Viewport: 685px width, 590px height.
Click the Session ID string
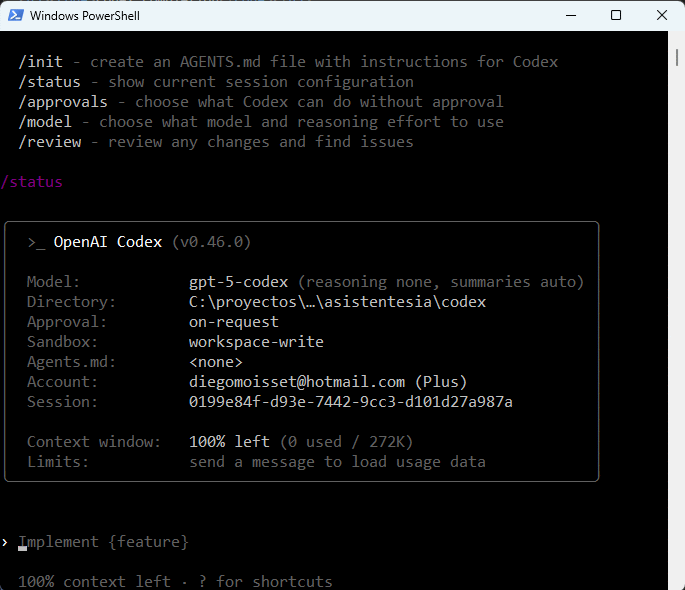point(350,402)
